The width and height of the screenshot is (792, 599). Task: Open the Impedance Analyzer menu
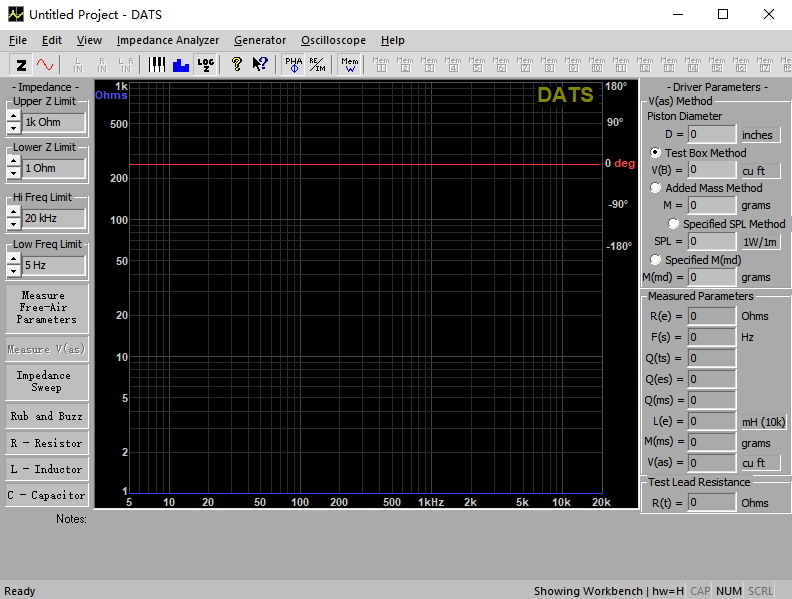pos(167,40)
